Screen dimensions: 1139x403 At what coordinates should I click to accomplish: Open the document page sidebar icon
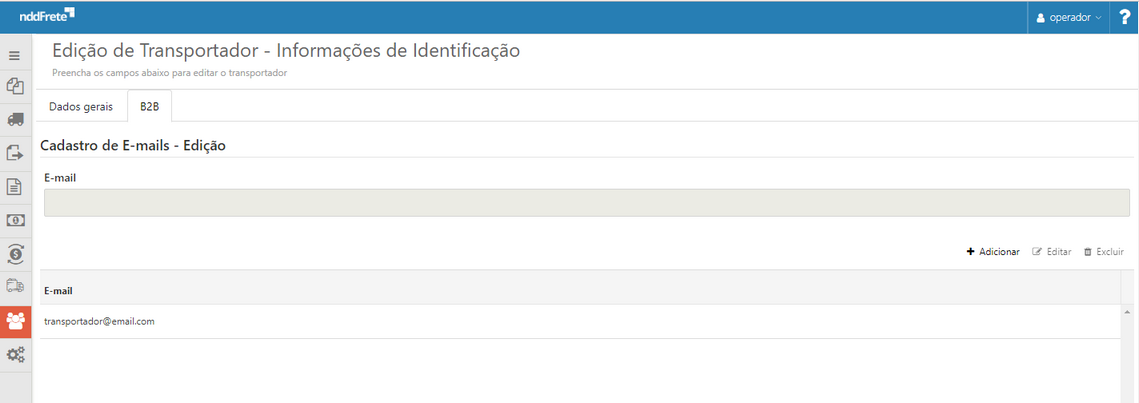pos(15,186)
